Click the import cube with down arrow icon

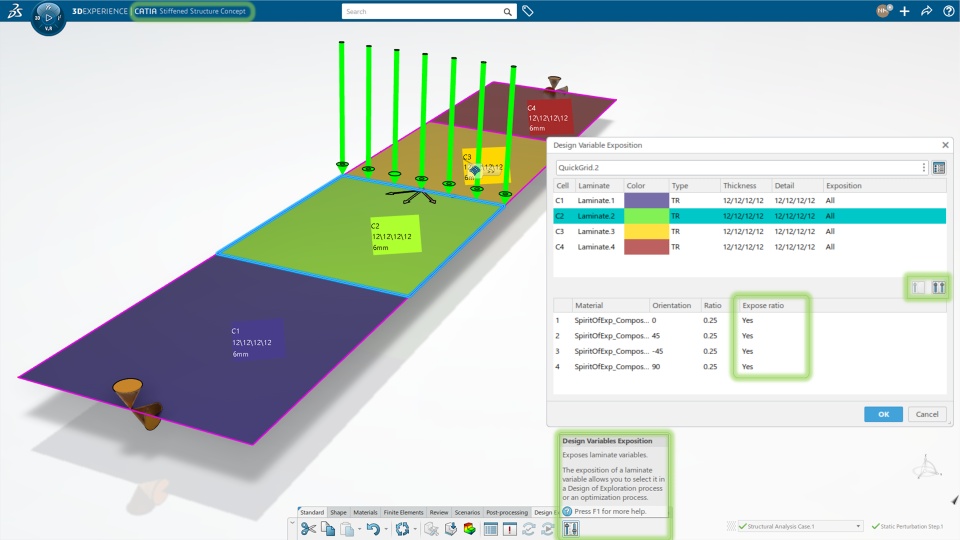pyautogui.click(x=451, y=529)
